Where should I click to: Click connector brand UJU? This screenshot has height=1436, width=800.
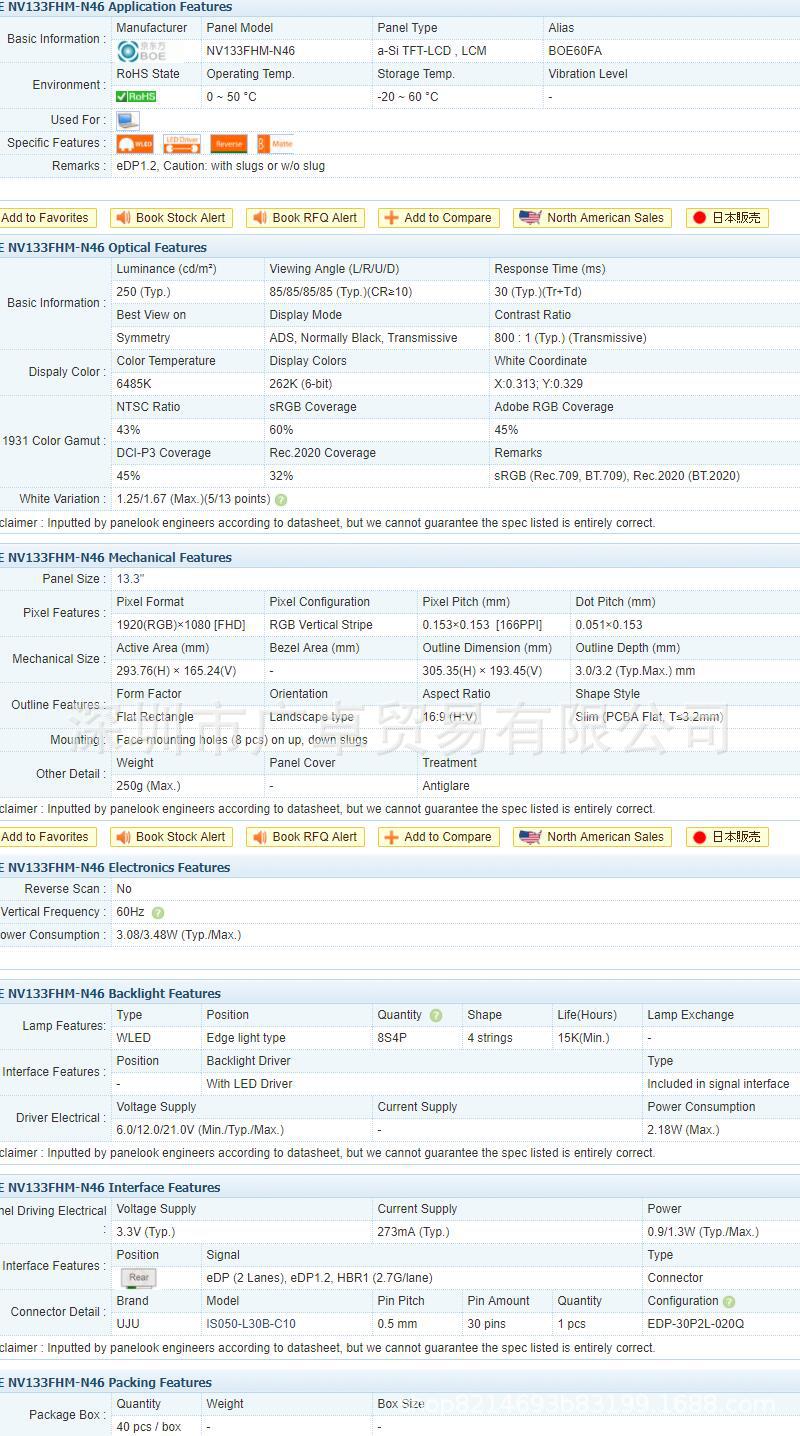(x=128, y=1324)
